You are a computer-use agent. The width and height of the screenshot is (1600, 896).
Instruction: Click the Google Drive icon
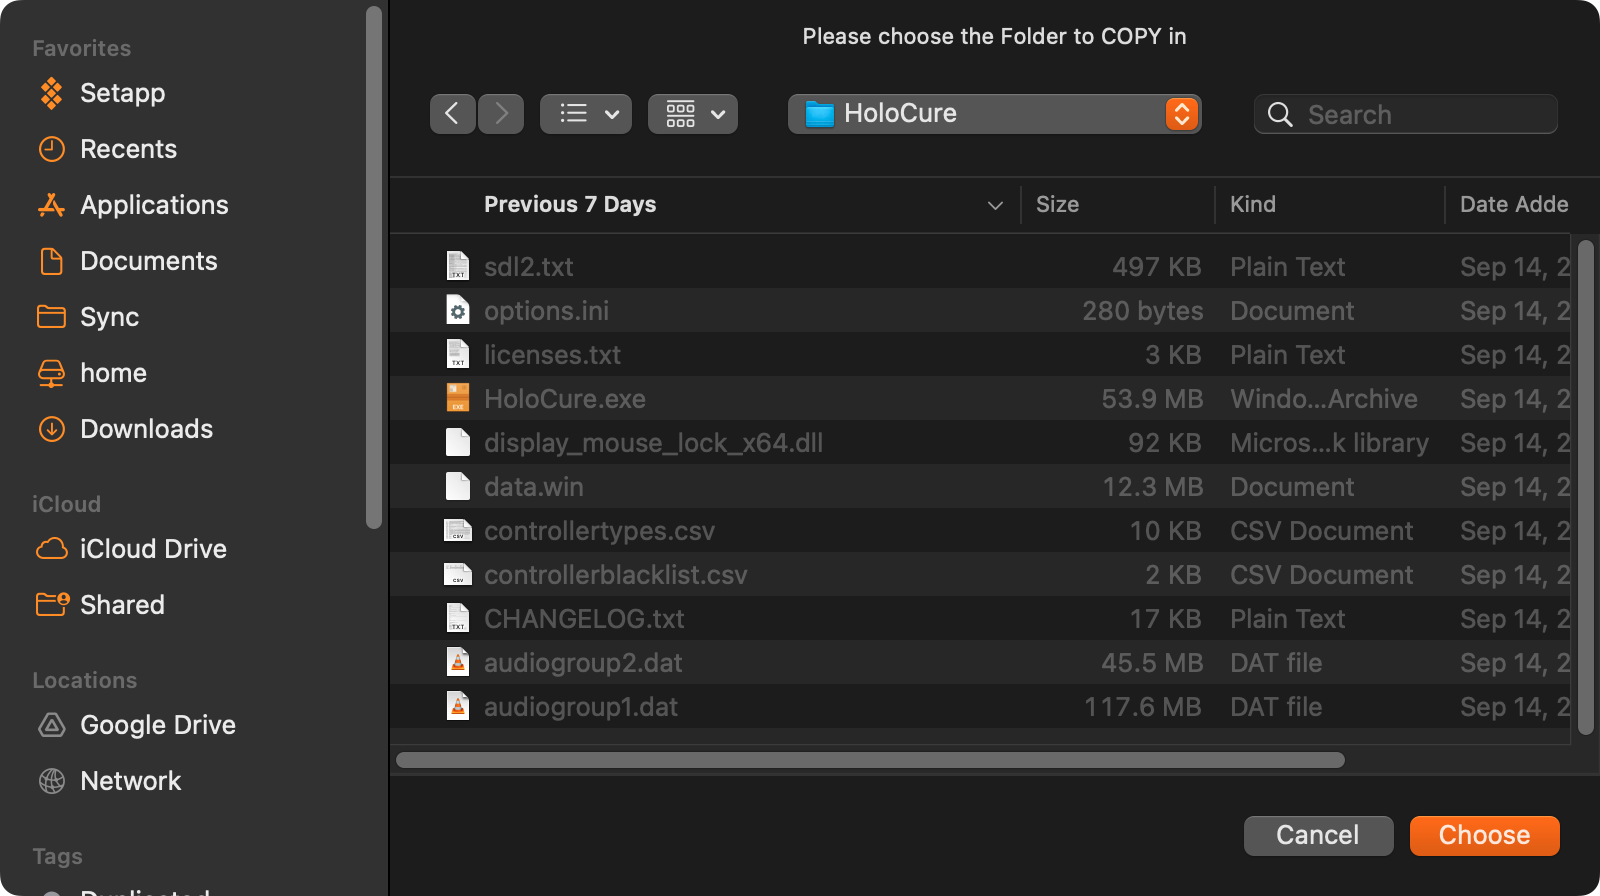click(x=52, y=725)
